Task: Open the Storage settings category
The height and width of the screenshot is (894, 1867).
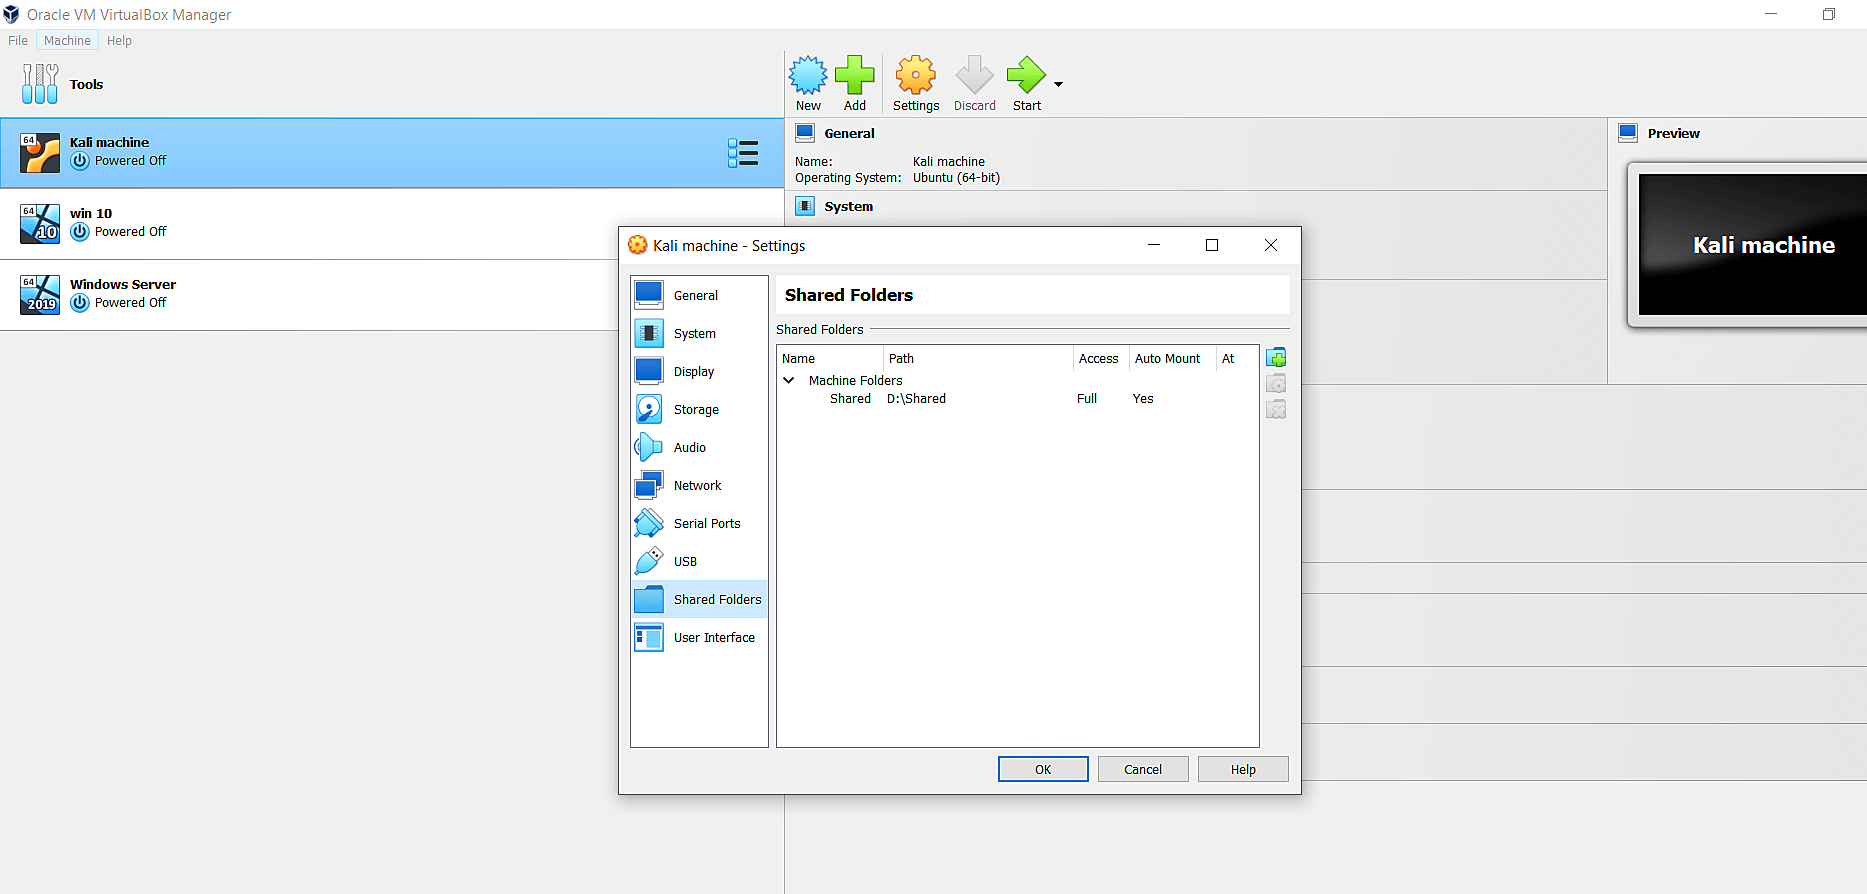Action: coord(699,409)
